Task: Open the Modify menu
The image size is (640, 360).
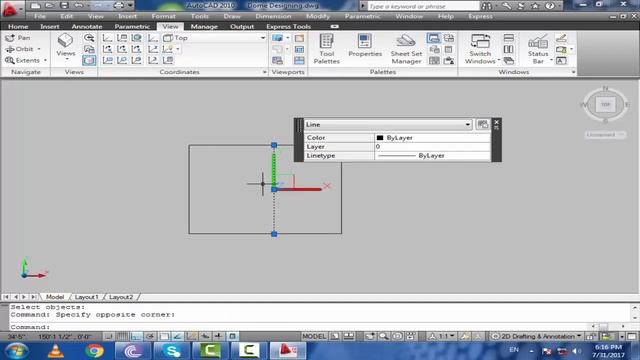Action: [318, 16]
